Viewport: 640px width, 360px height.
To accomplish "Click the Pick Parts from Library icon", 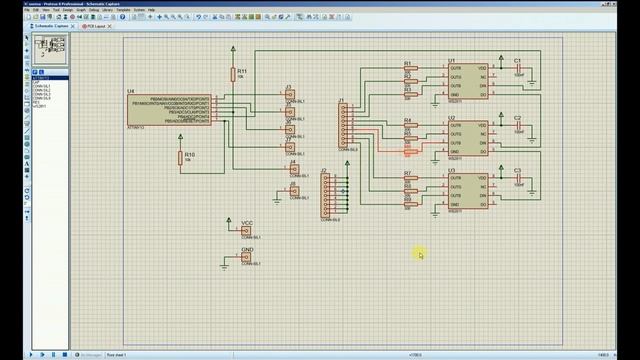I will tap(267, 17).
